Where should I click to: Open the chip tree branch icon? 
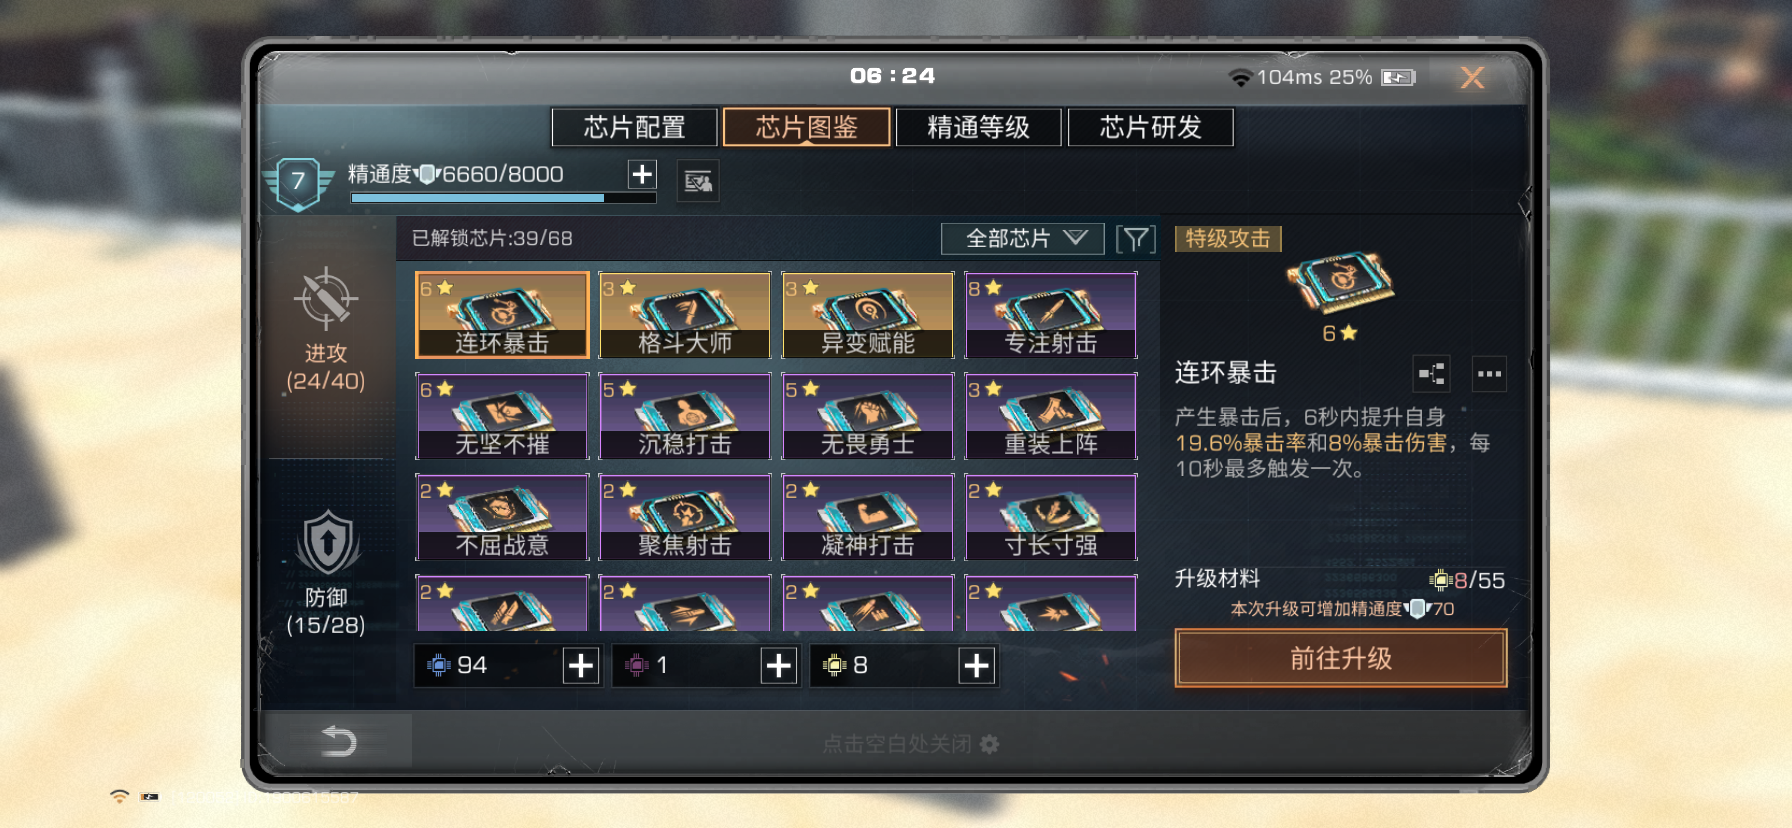1431,374
